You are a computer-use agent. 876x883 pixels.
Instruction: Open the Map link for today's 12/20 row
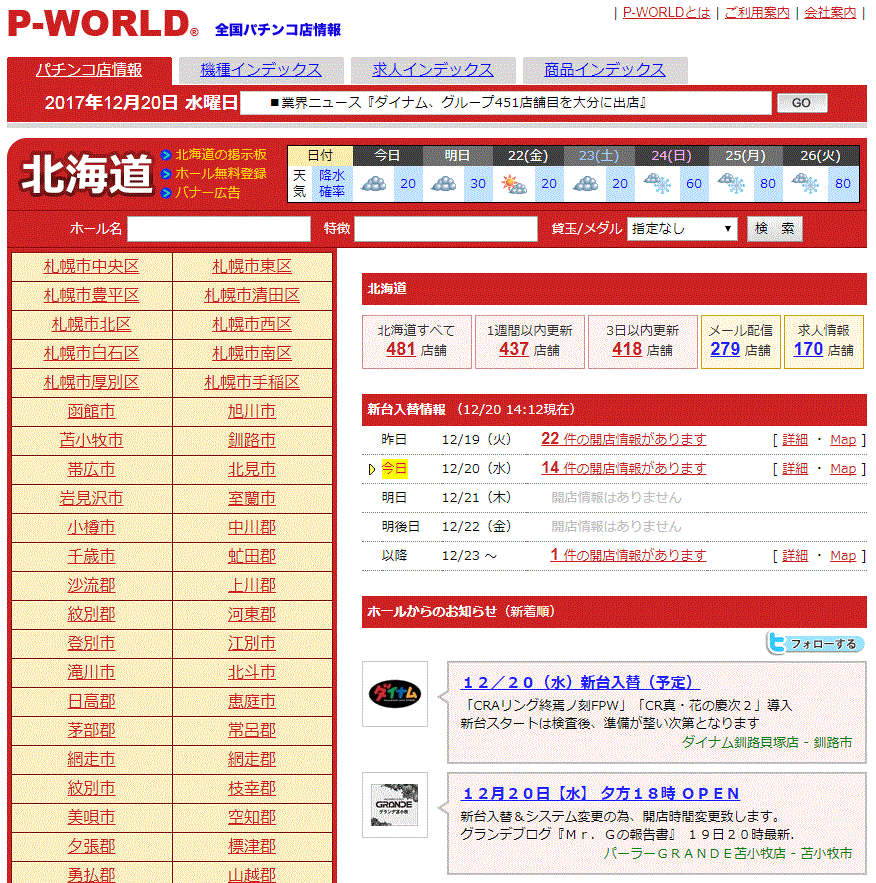843,468
